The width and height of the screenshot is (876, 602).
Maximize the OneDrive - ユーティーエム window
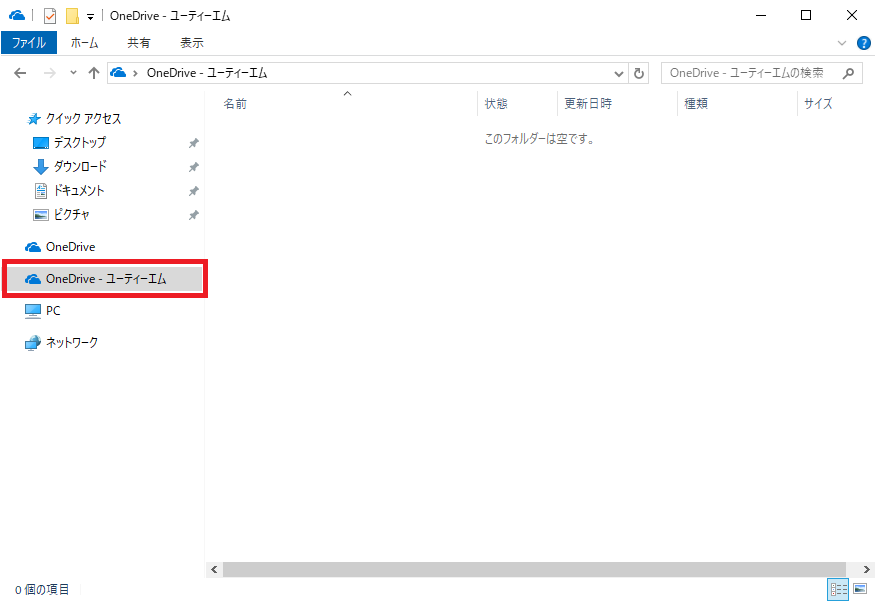(x=806, y=16)
